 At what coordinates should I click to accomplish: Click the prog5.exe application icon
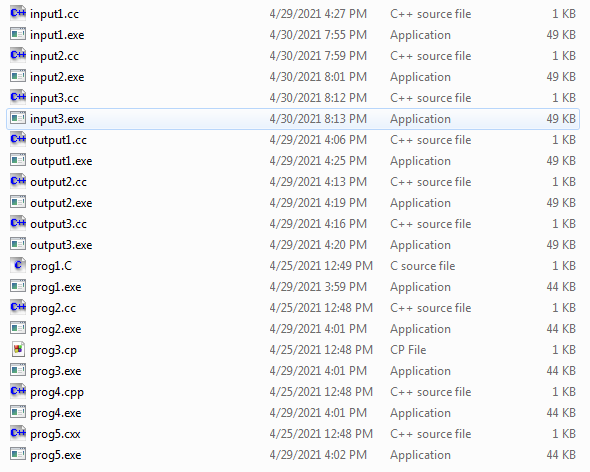point(18,454)
